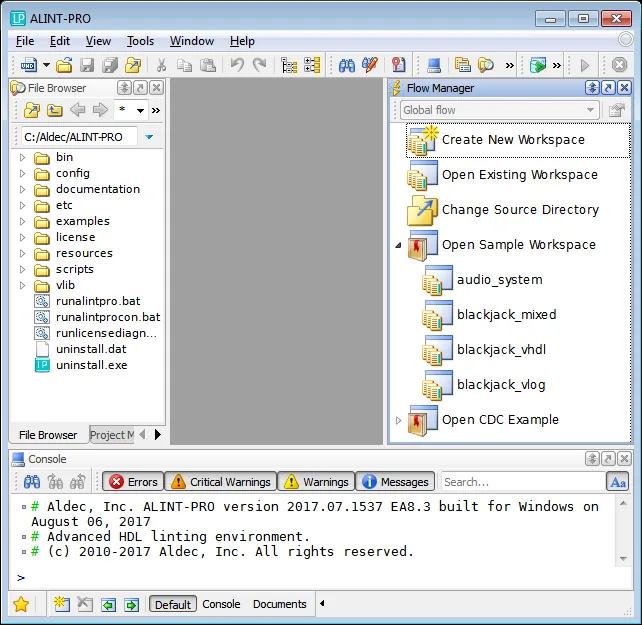Expand the examples folder

(x=23, y=222)
